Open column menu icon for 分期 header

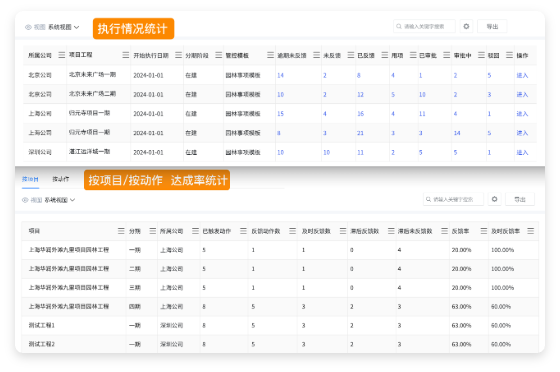click(x=152, y=231)
